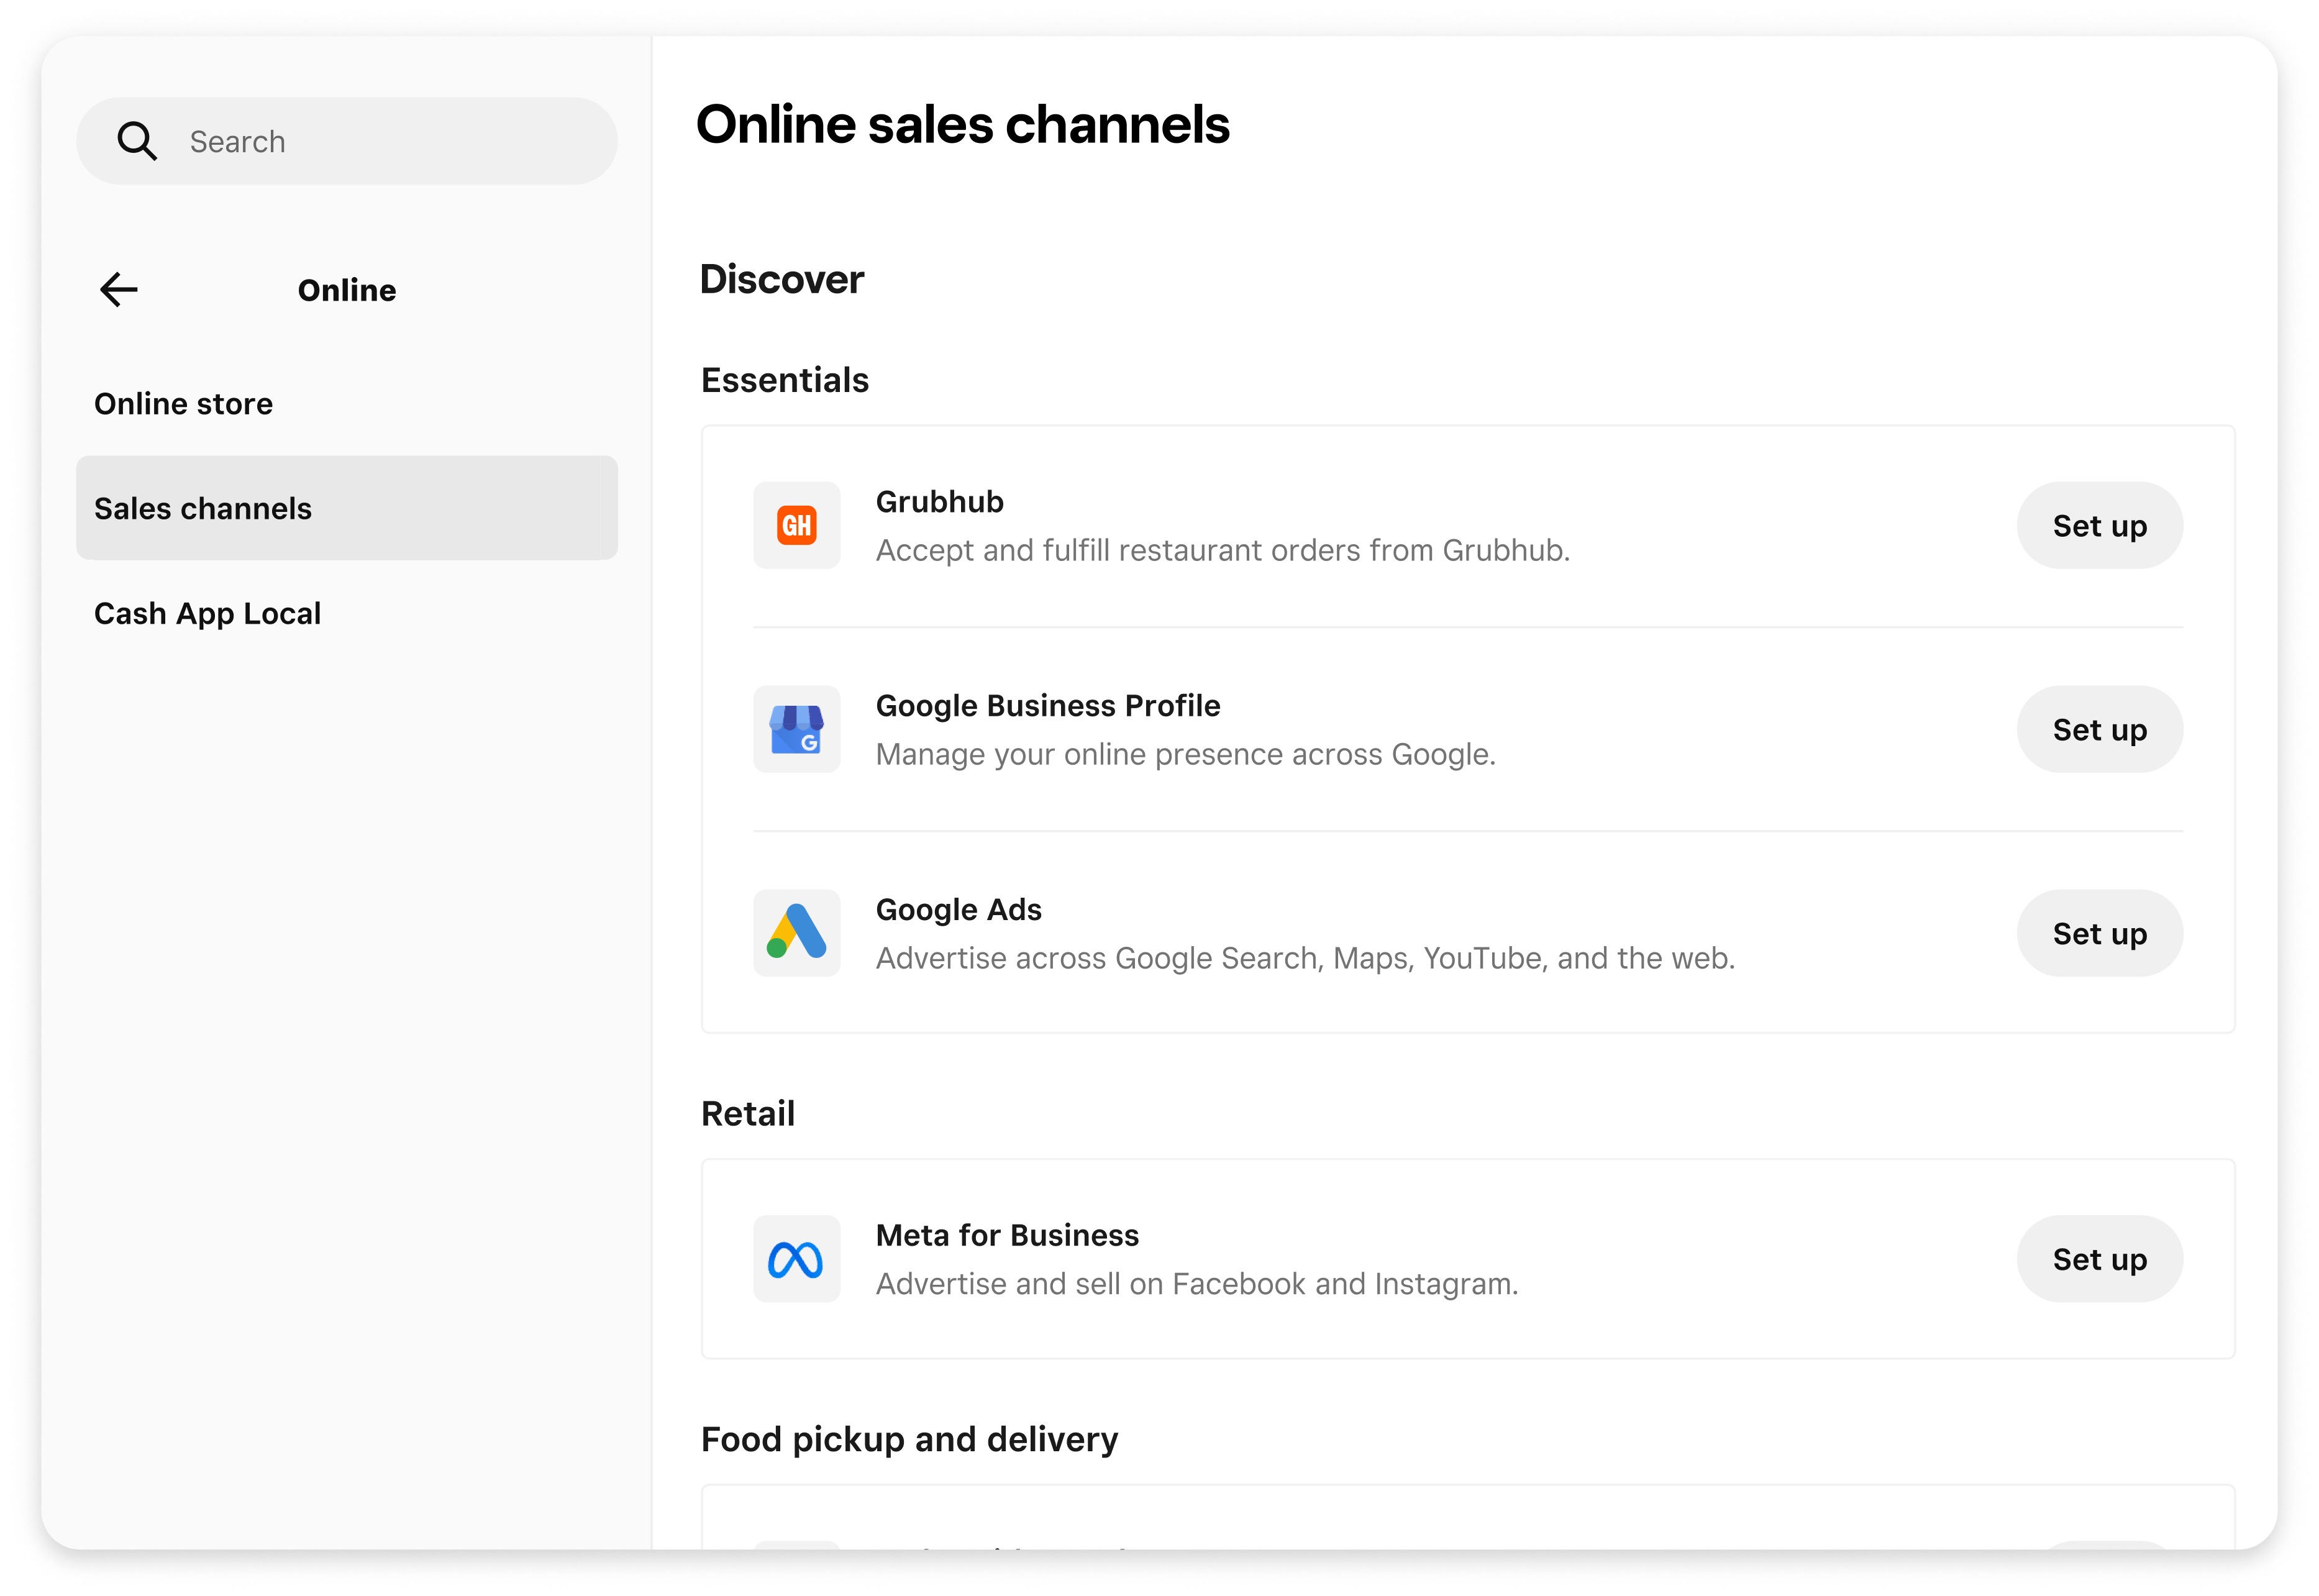Image resolution: width=2319 pixels, height=1596 pixels.
Task: Click the Grubhub GH logo icon
Action: 796,525
